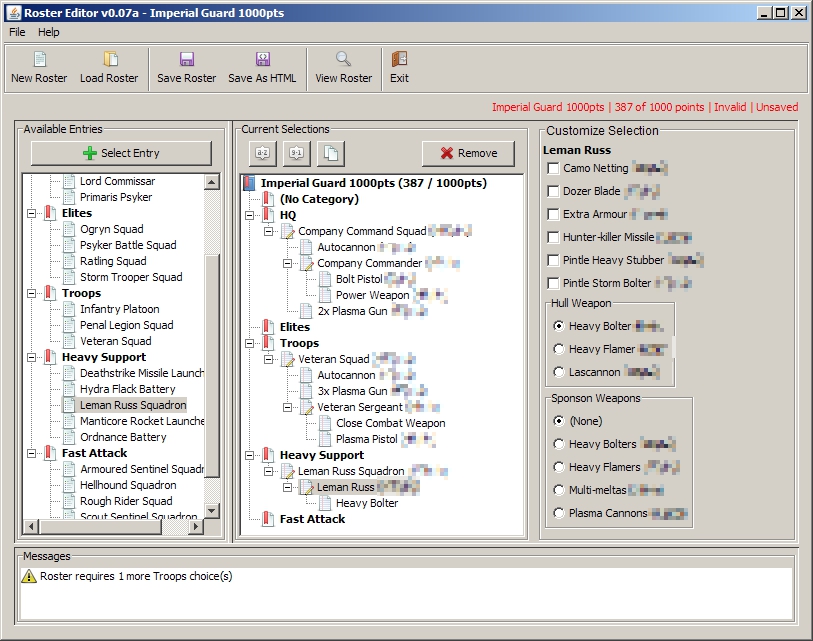Click the vertical scrollbar thumb in Available Entries
813x641 pixels.
212,366
